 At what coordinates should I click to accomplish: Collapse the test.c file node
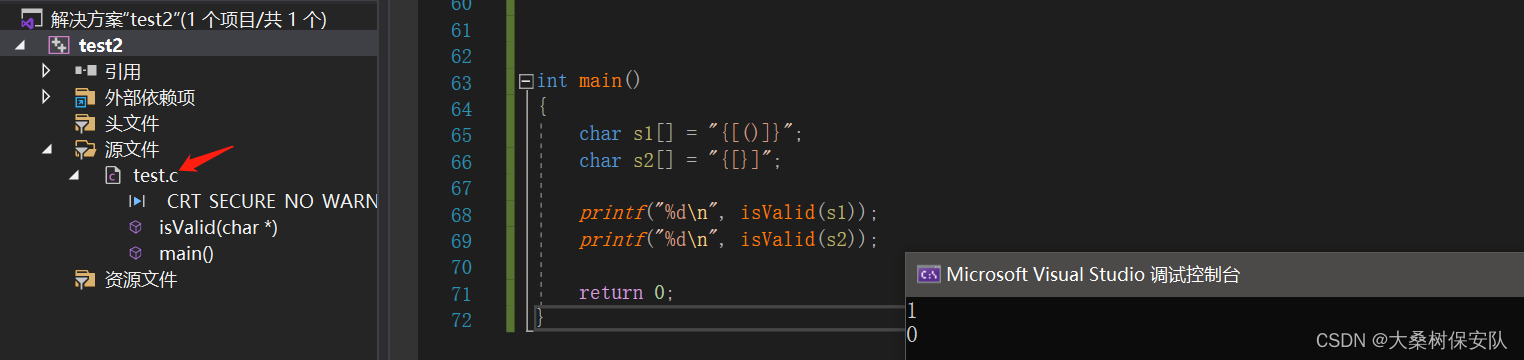point(74,176)
